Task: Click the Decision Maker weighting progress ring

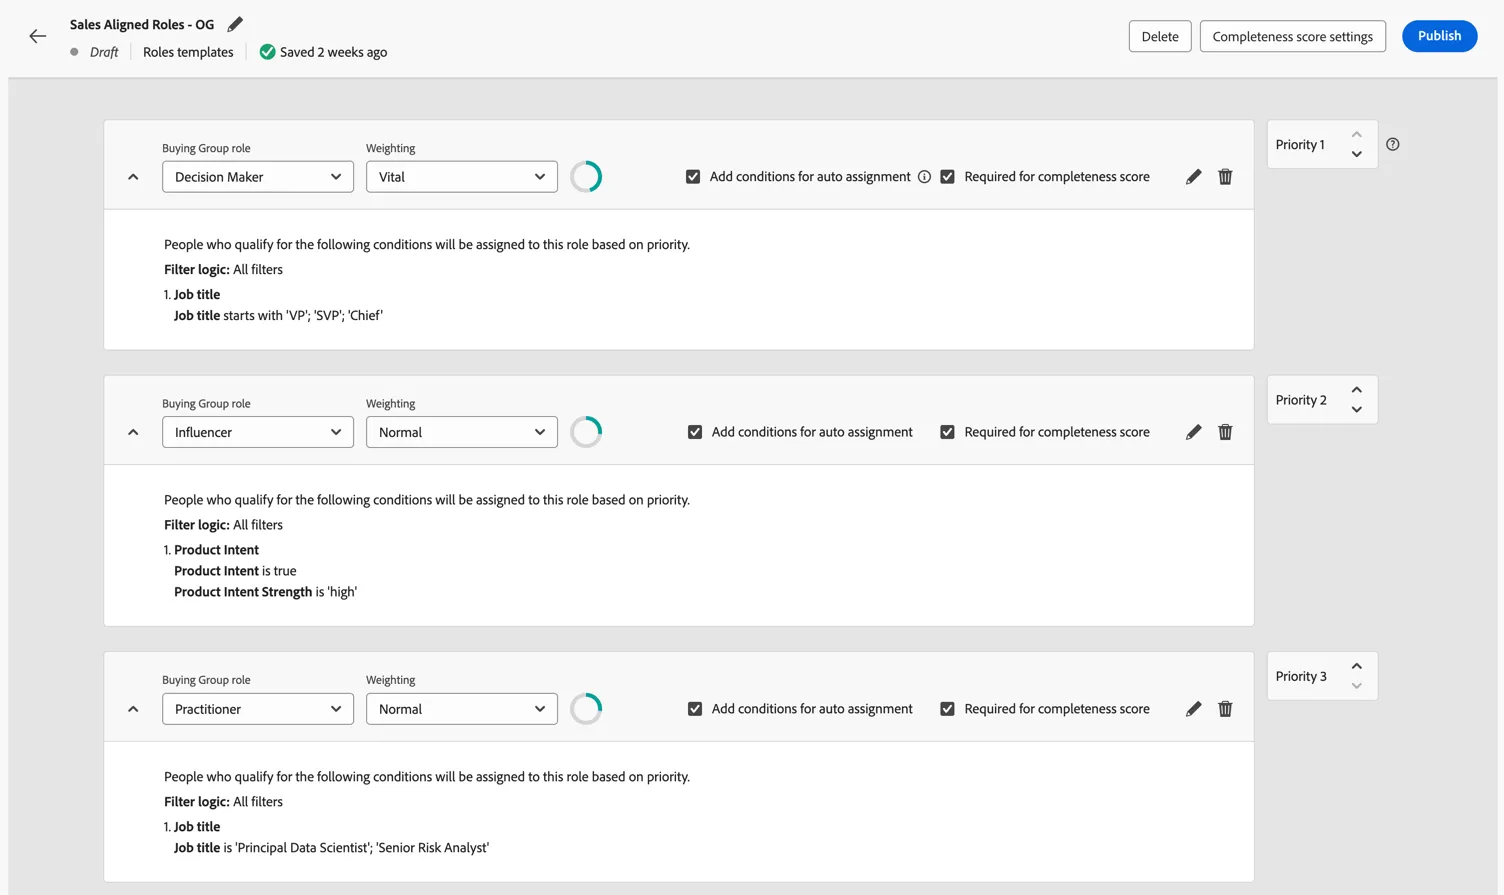Action: 586,177
